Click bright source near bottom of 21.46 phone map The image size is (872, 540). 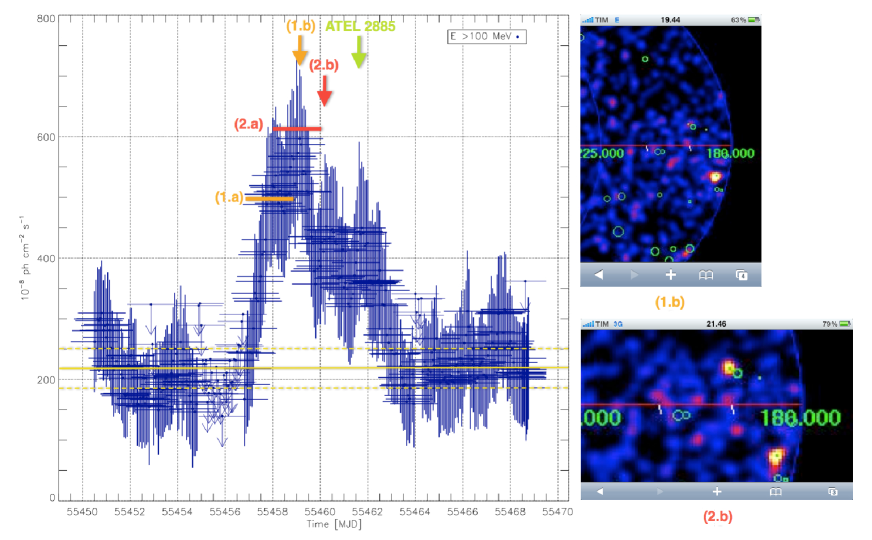776,458
